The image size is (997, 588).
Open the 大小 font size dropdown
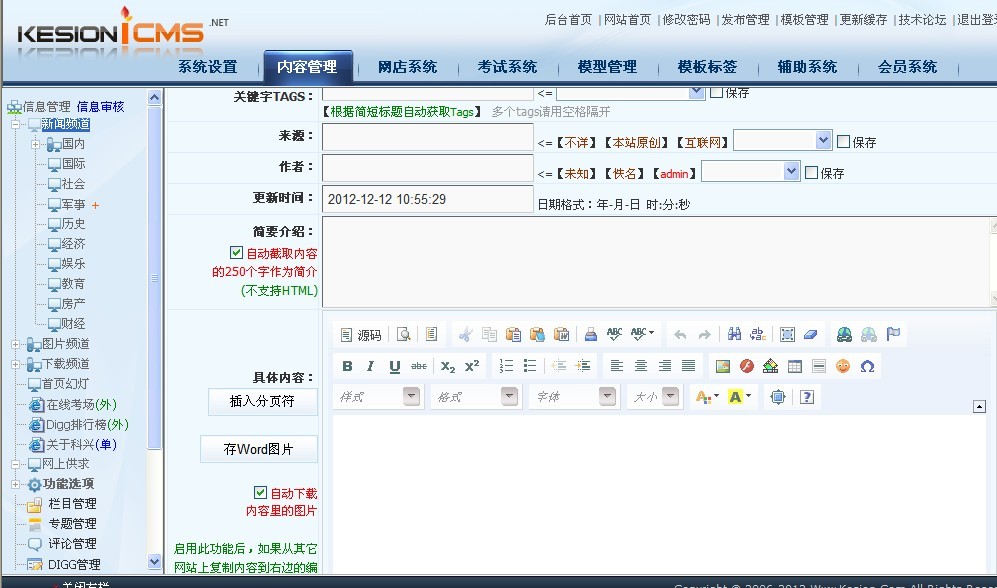655,396
